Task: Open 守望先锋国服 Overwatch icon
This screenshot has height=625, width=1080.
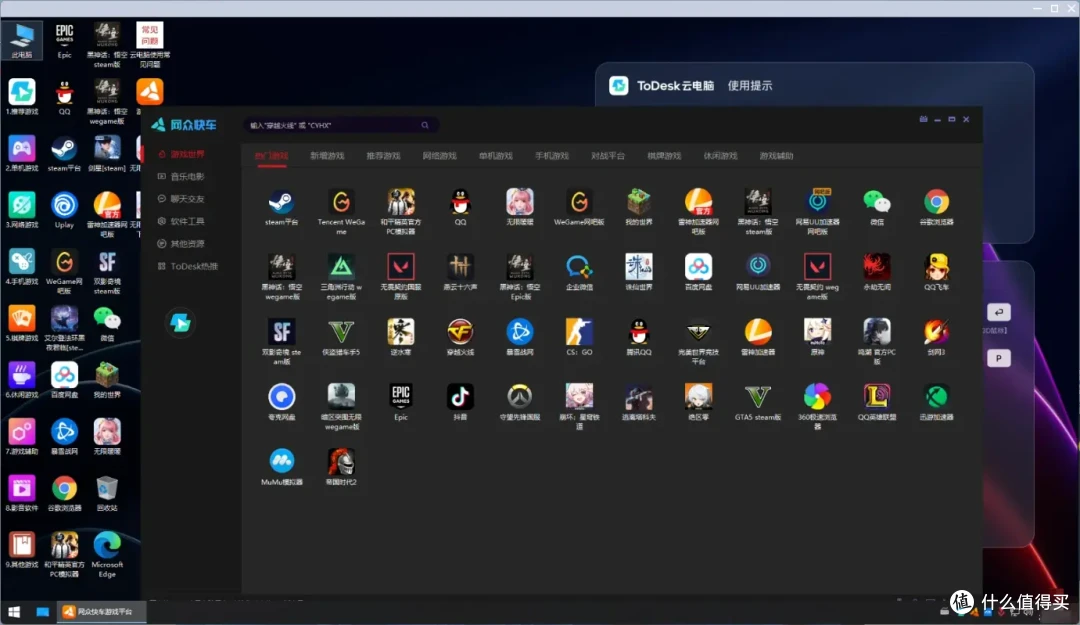Action: pos(519,397)
